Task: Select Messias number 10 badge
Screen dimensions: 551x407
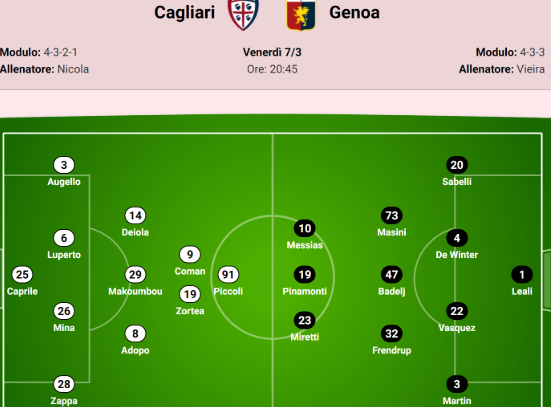Action: click(305, 228)
